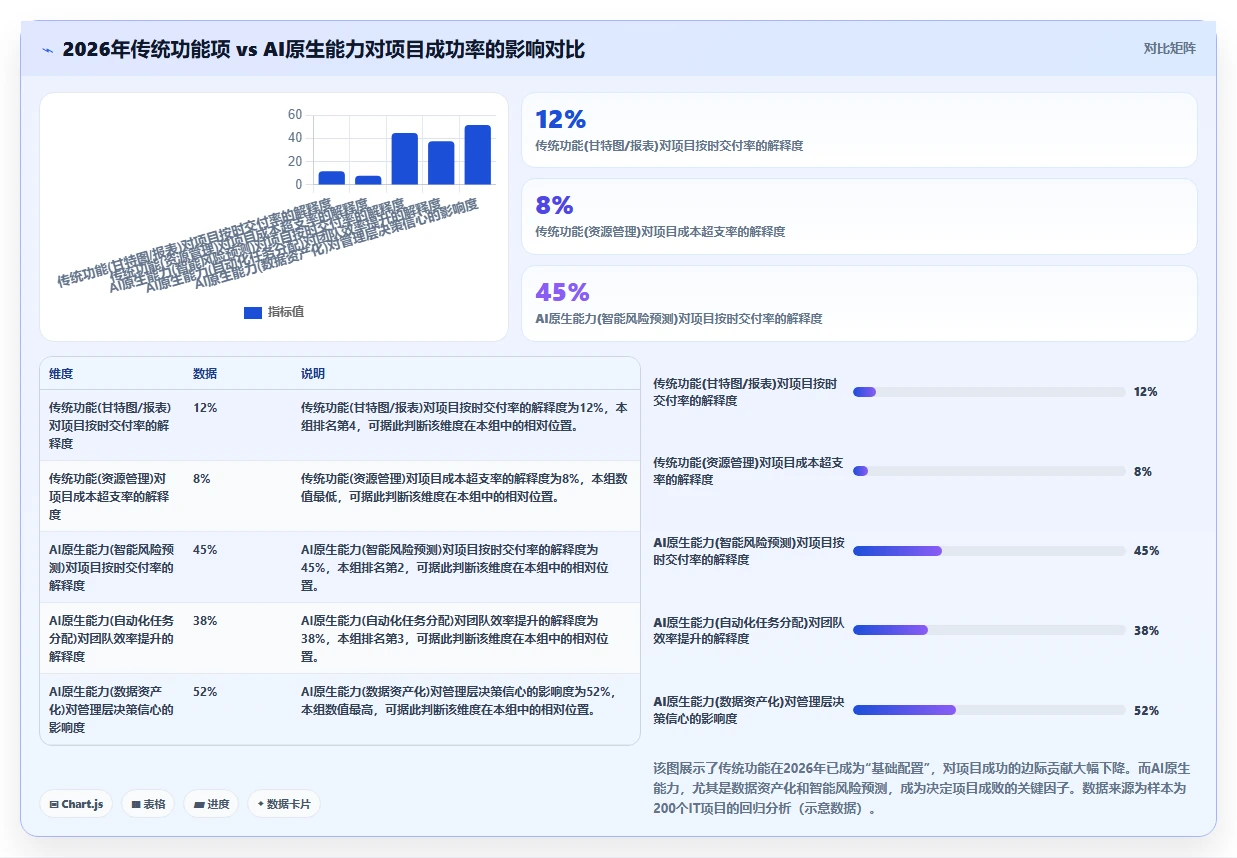
Task: Click the first chart bar at 12
Action: point(331,178)
